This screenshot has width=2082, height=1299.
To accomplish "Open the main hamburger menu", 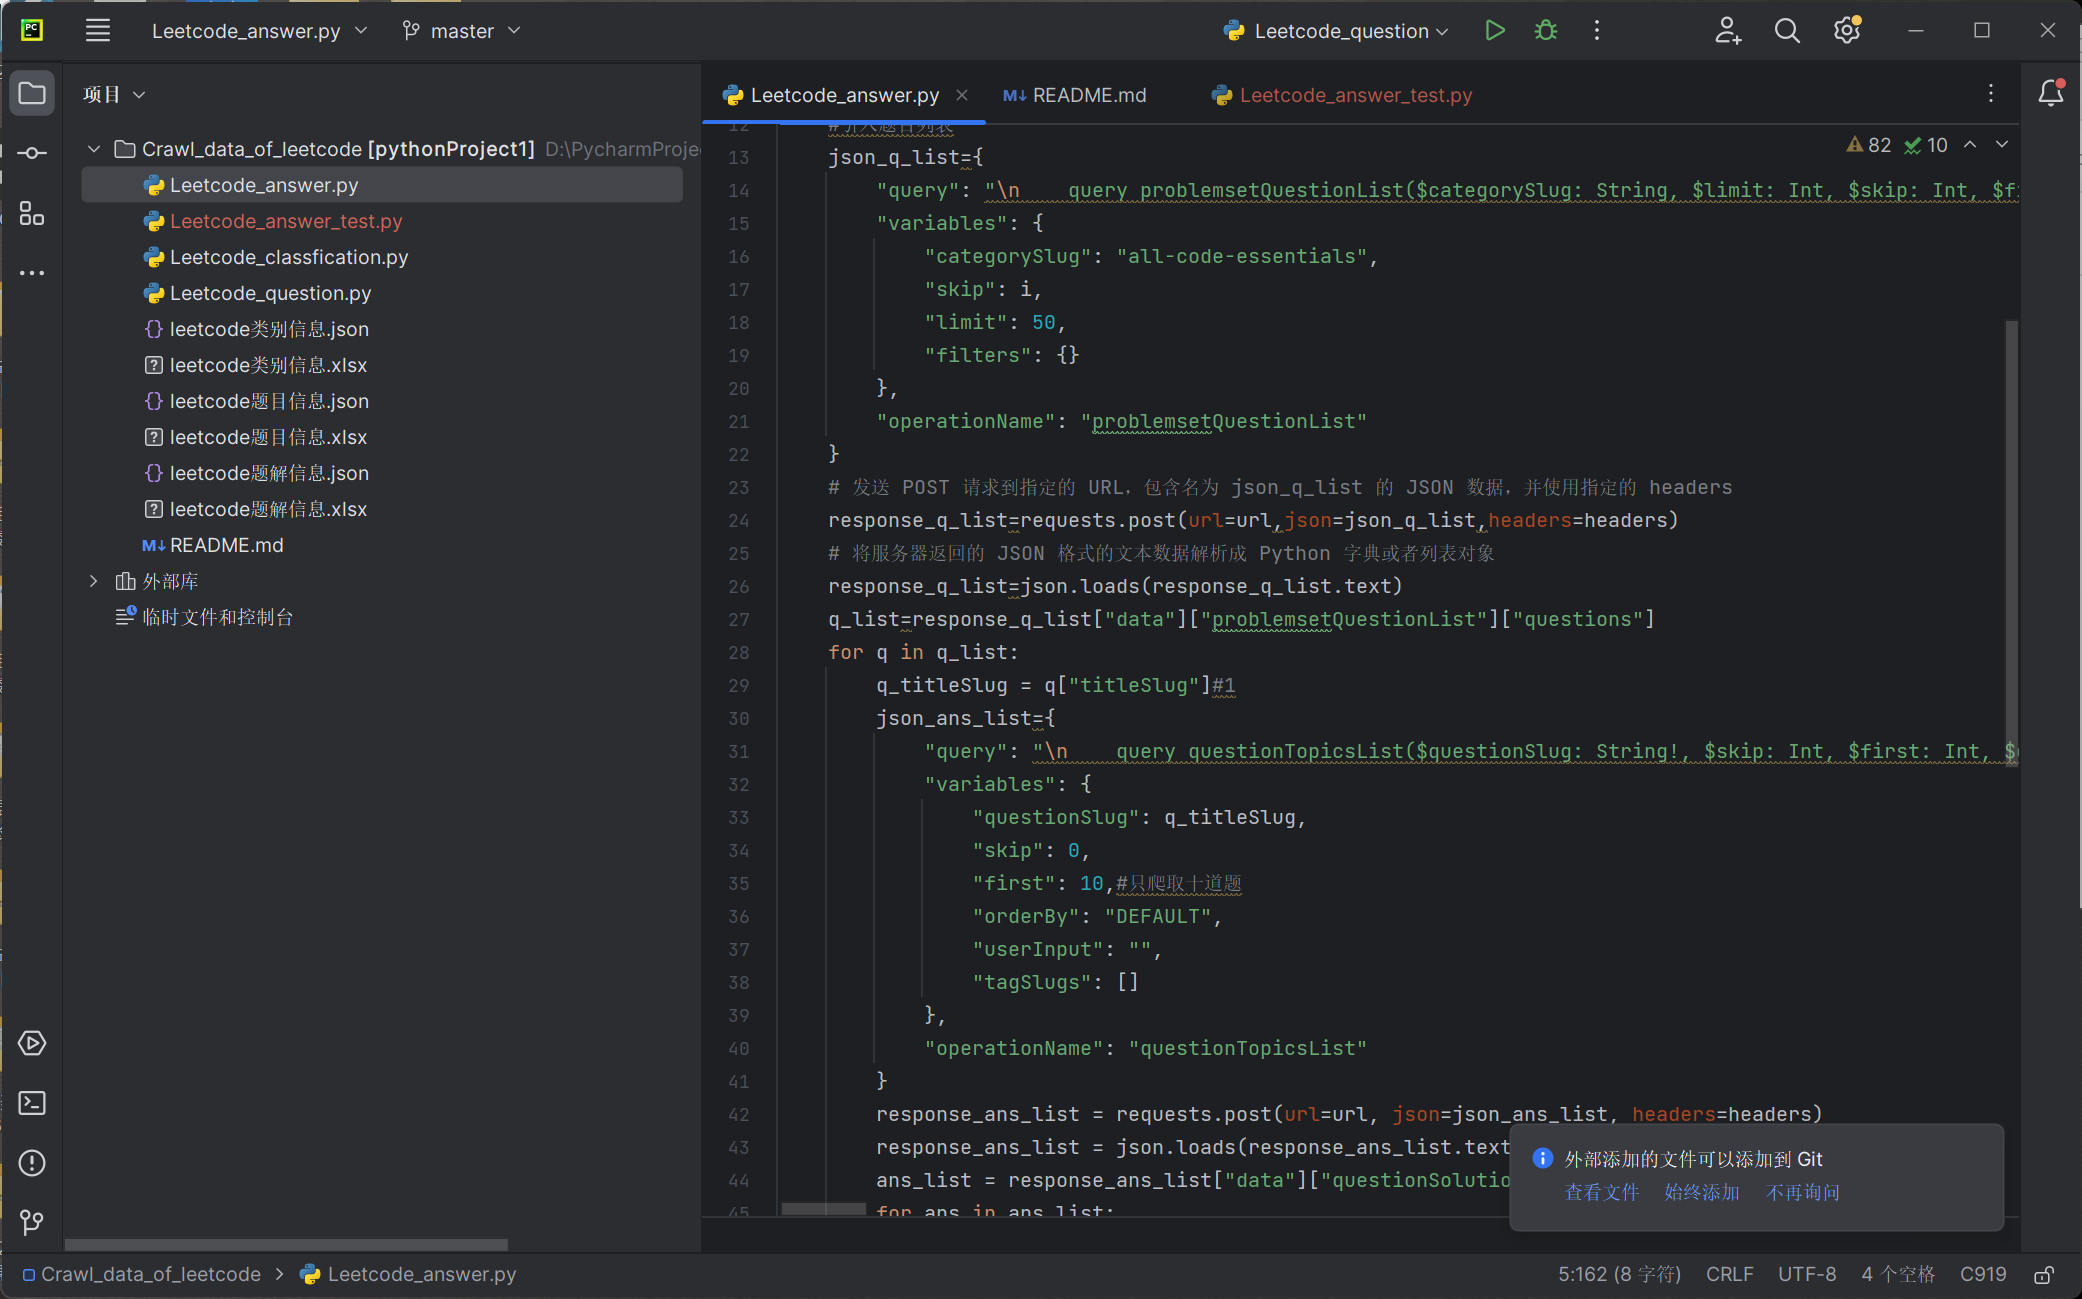I will point(98,31).
